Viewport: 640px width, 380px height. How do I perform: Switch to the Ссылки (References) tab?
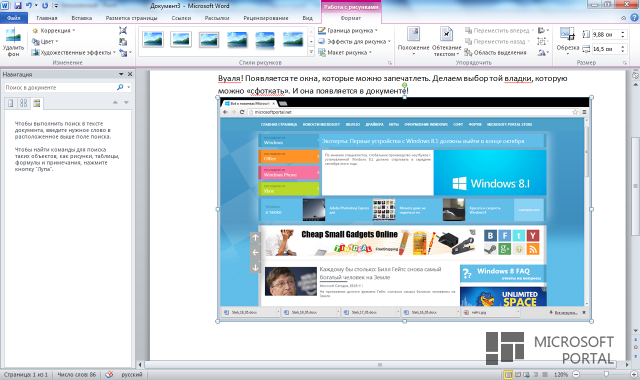coord(181,18)
